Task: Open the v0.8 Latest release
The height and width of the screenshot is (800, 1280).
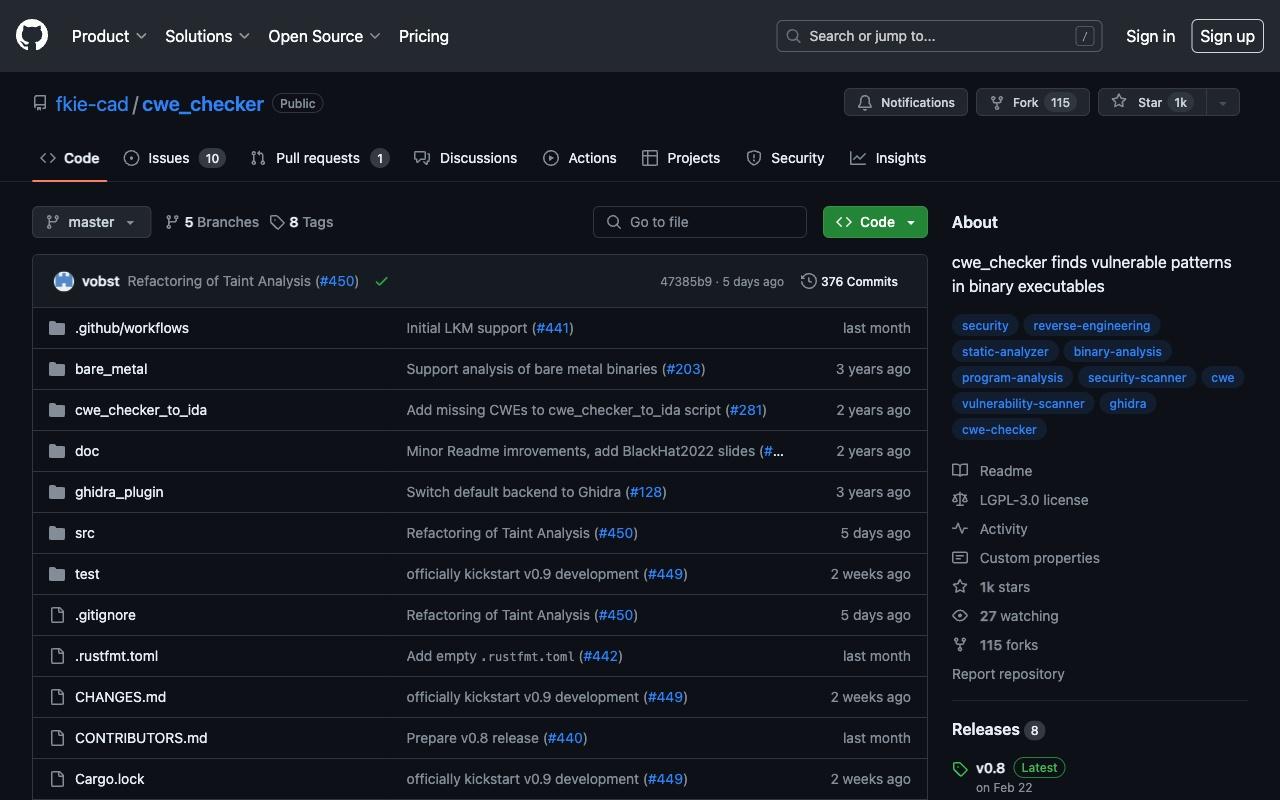Action: [1010, 768]
